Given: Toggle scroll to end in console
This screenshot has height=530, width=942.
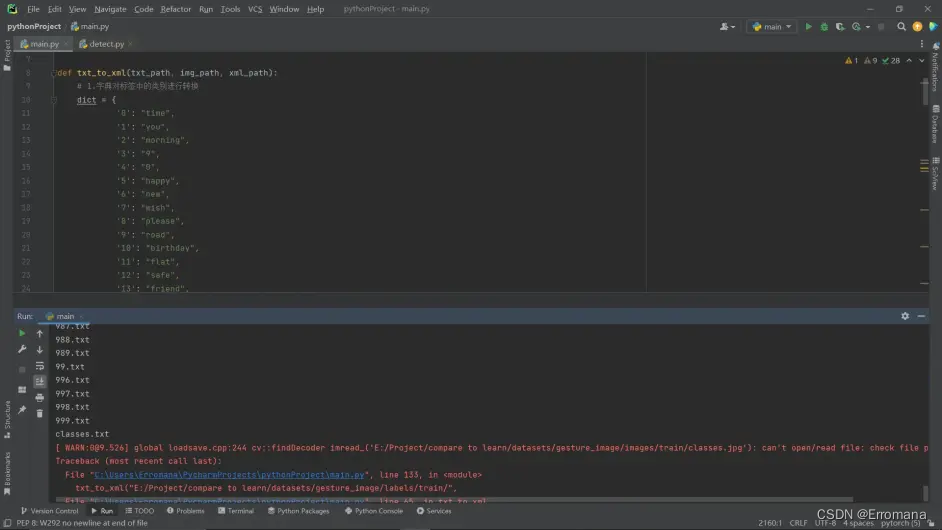Looking at the screenshot, I should (x=40, y=382).
